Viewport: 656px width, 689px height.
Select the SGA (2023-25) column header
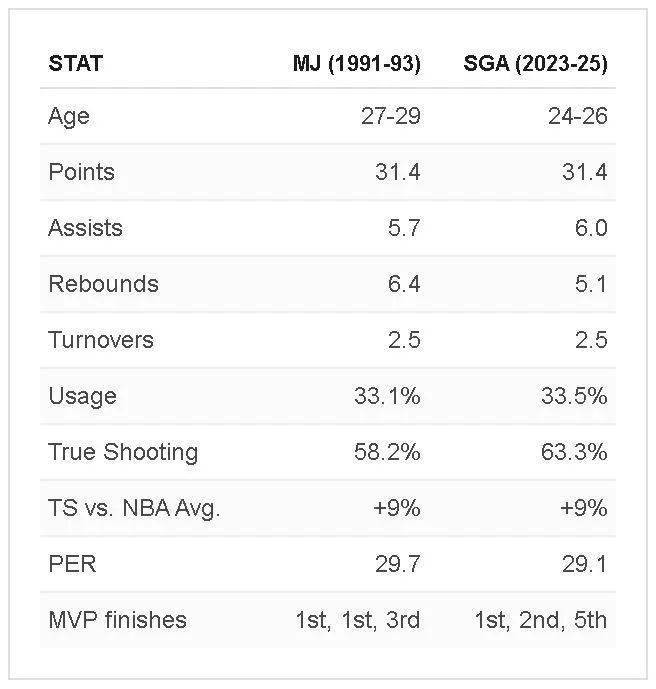[535, 64]
